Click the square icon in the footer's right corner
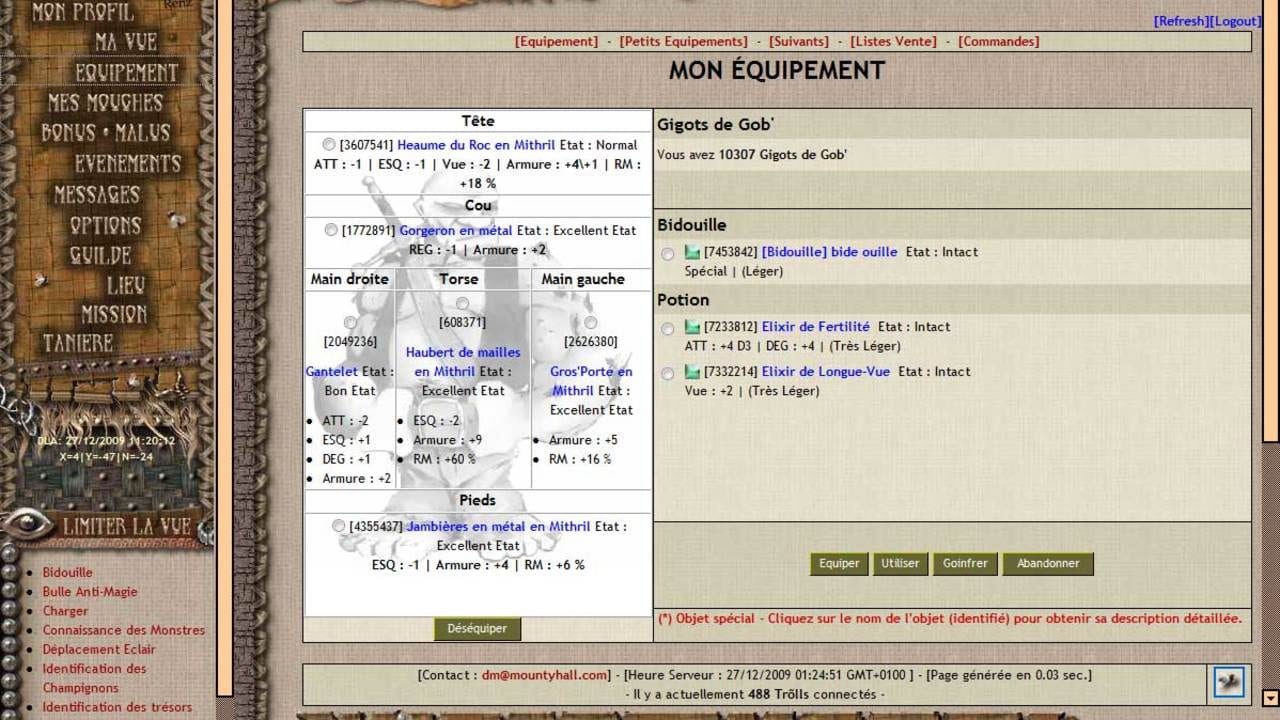1280x720 pixels. (1228, 682)
